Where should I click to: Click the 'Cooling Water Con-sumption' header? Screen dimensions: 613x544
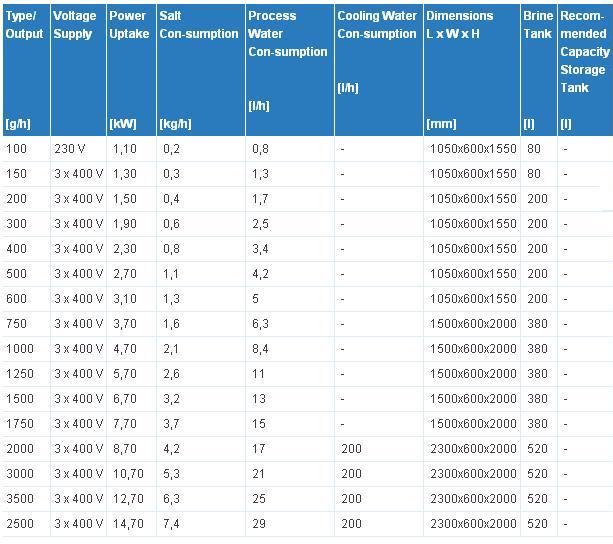point(379,70)
